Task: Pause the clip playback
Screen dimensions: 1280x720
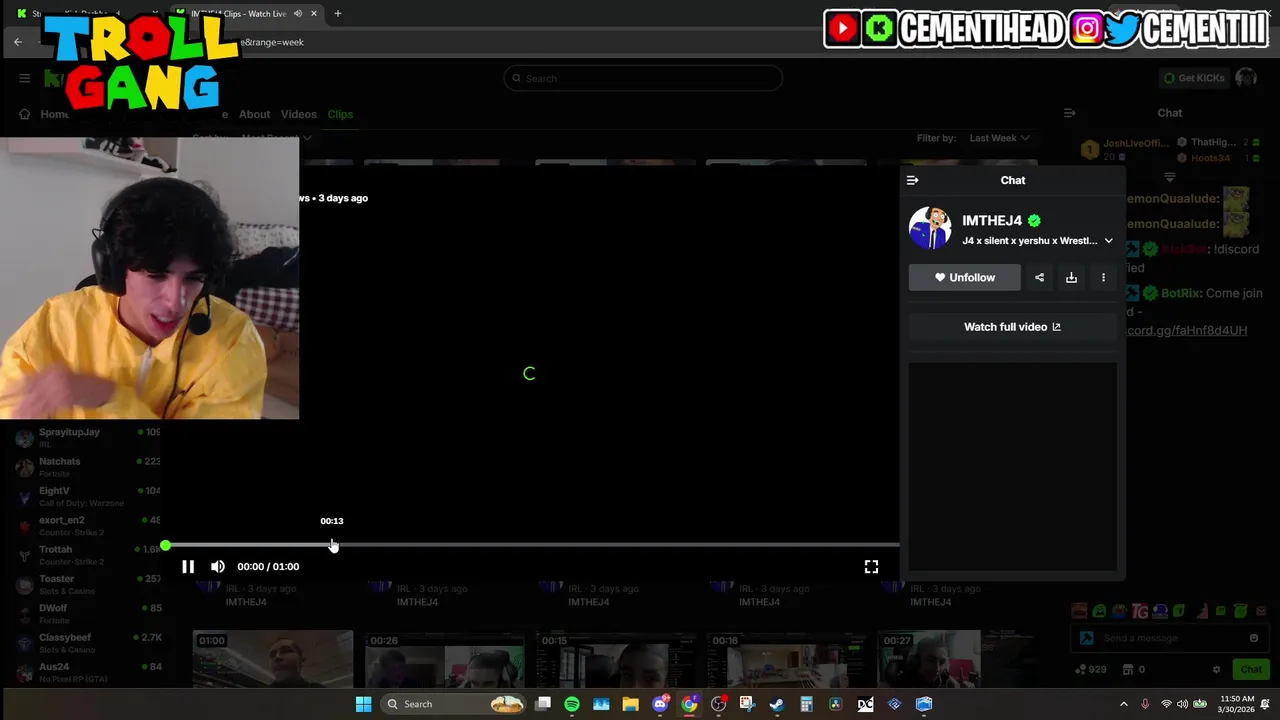Action: 188,566
